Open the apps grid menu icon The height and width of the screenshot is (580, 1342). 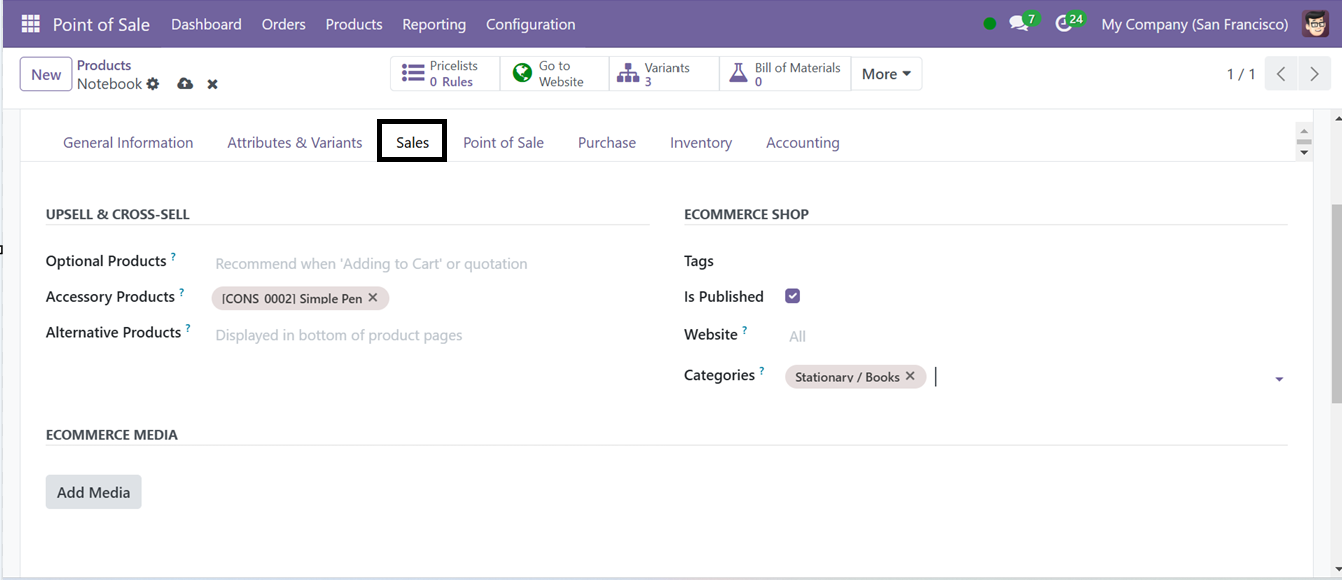(x=31, y=24)
